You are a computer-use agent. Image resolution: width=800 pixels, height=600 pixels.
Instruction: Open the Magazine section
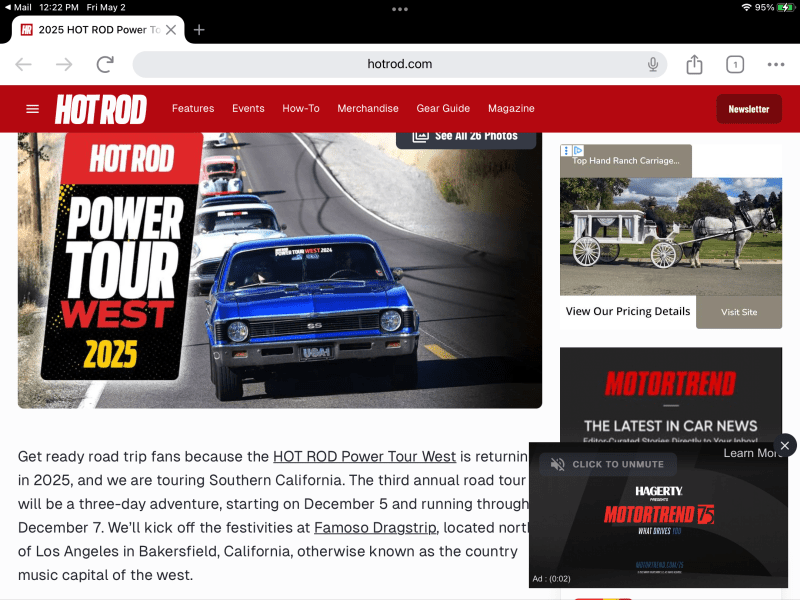[x=511, y=108]
